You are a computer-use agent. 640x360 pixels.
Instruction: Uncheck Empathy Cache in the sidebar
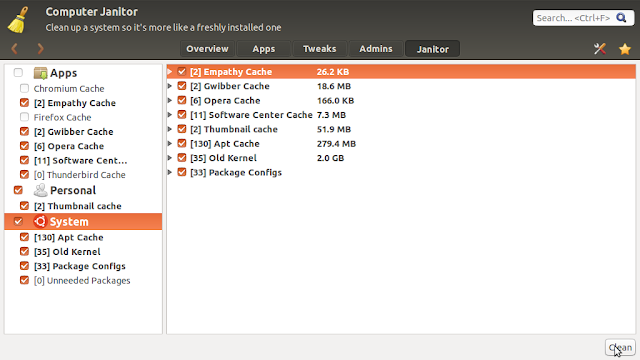click(x=24, y=102)
